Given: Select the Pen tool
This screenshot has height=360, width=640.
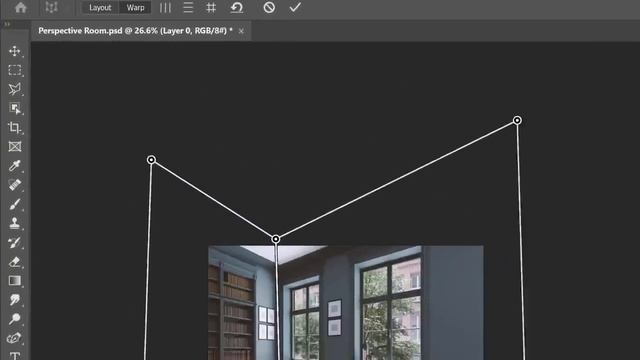Looking at the screenshot, I should (x=15, y=338).
